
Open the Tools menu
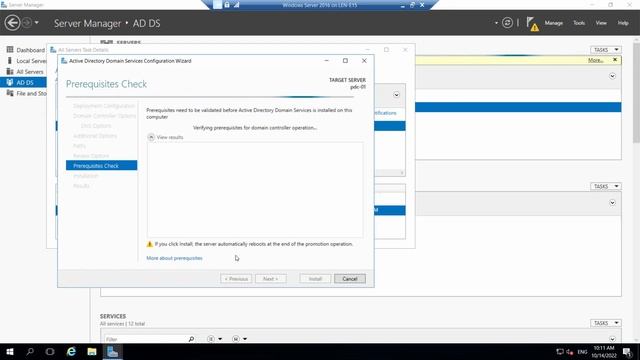pyautogui.click(x=579, y=23)
